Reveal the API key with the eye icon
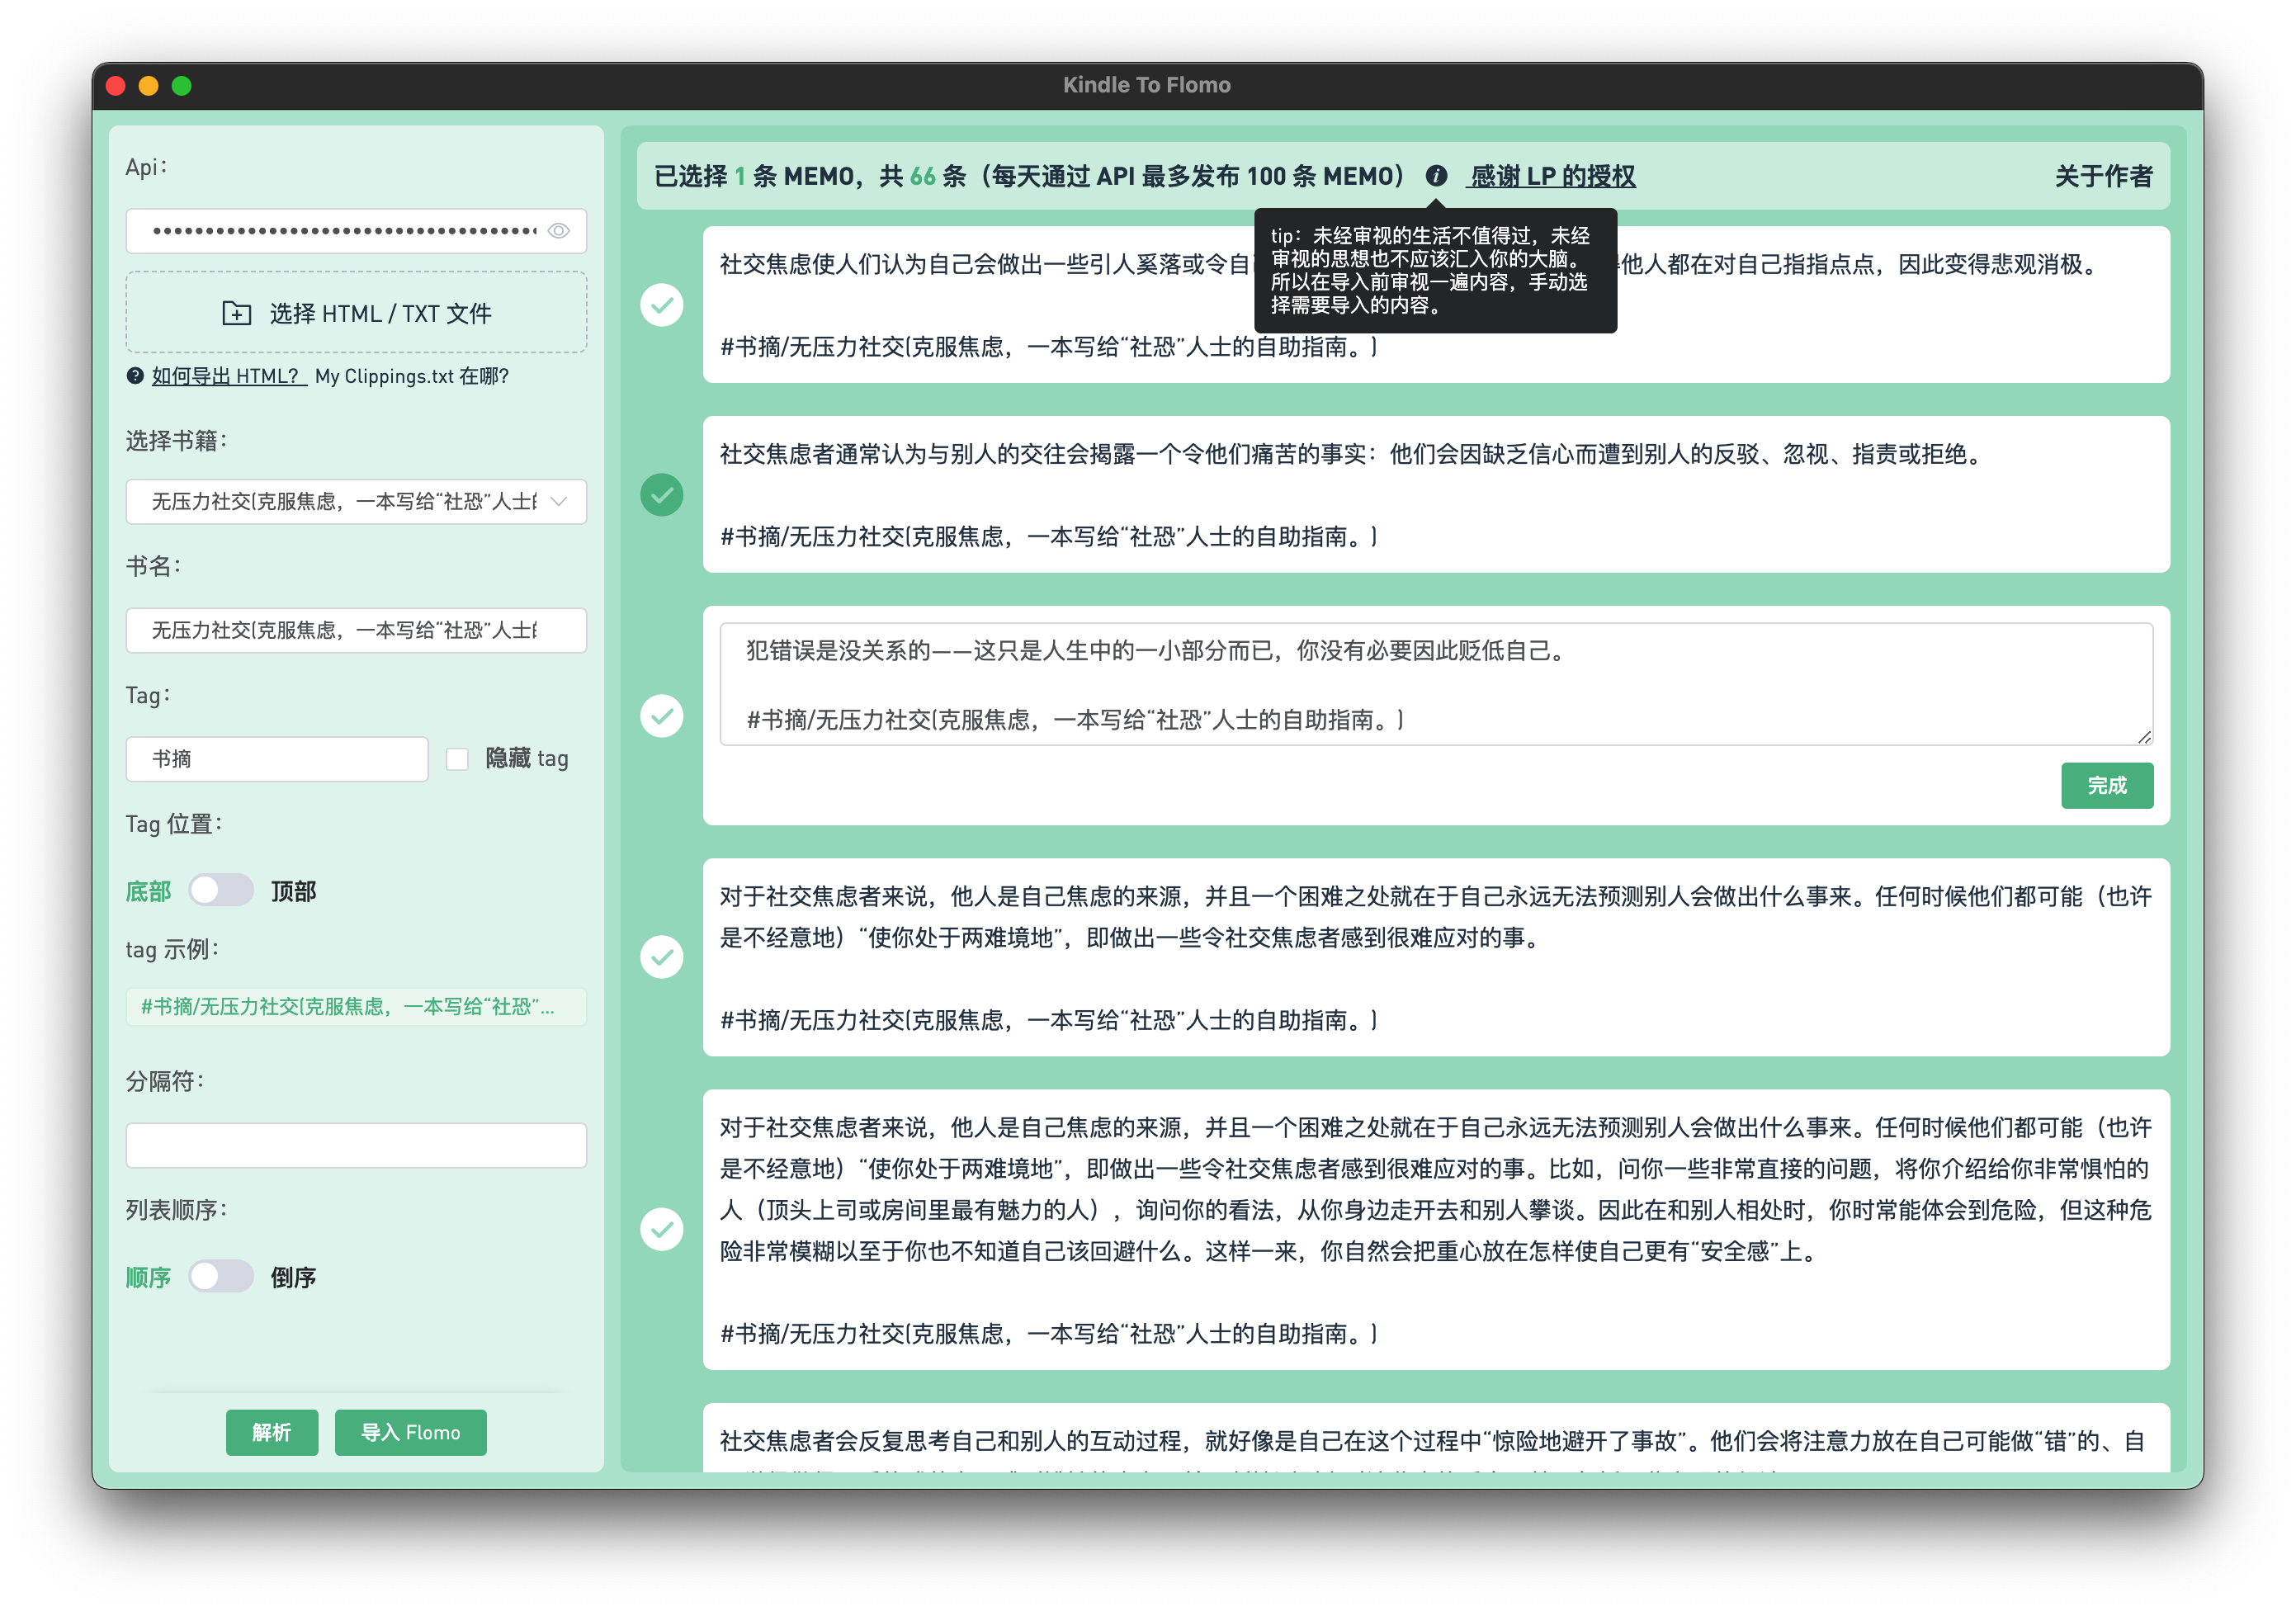The height and width of the screenshot is (1611, 2296). tap(559, 231)
